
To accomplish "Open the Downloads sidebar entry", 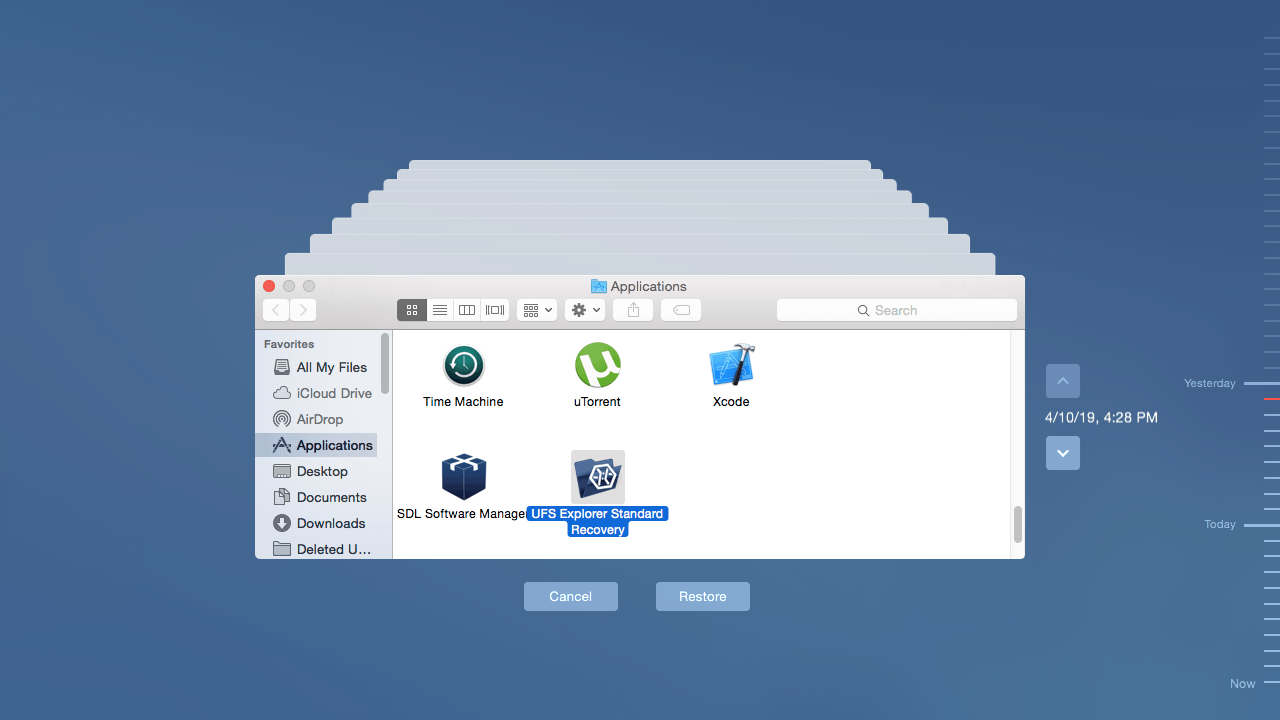I will 330,523.
